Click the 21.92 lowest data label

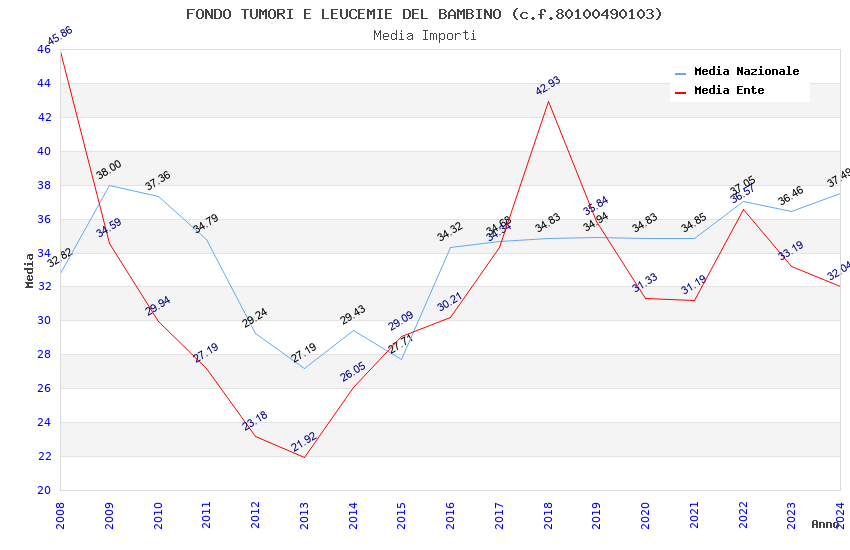[x=304, y=442]
